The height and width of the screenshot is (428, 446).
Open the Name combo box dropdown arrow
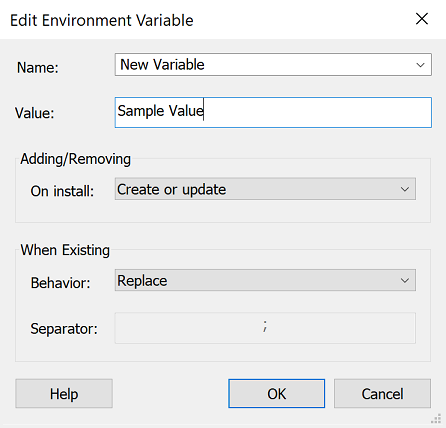pyautogui.click(x=420, y=65)
